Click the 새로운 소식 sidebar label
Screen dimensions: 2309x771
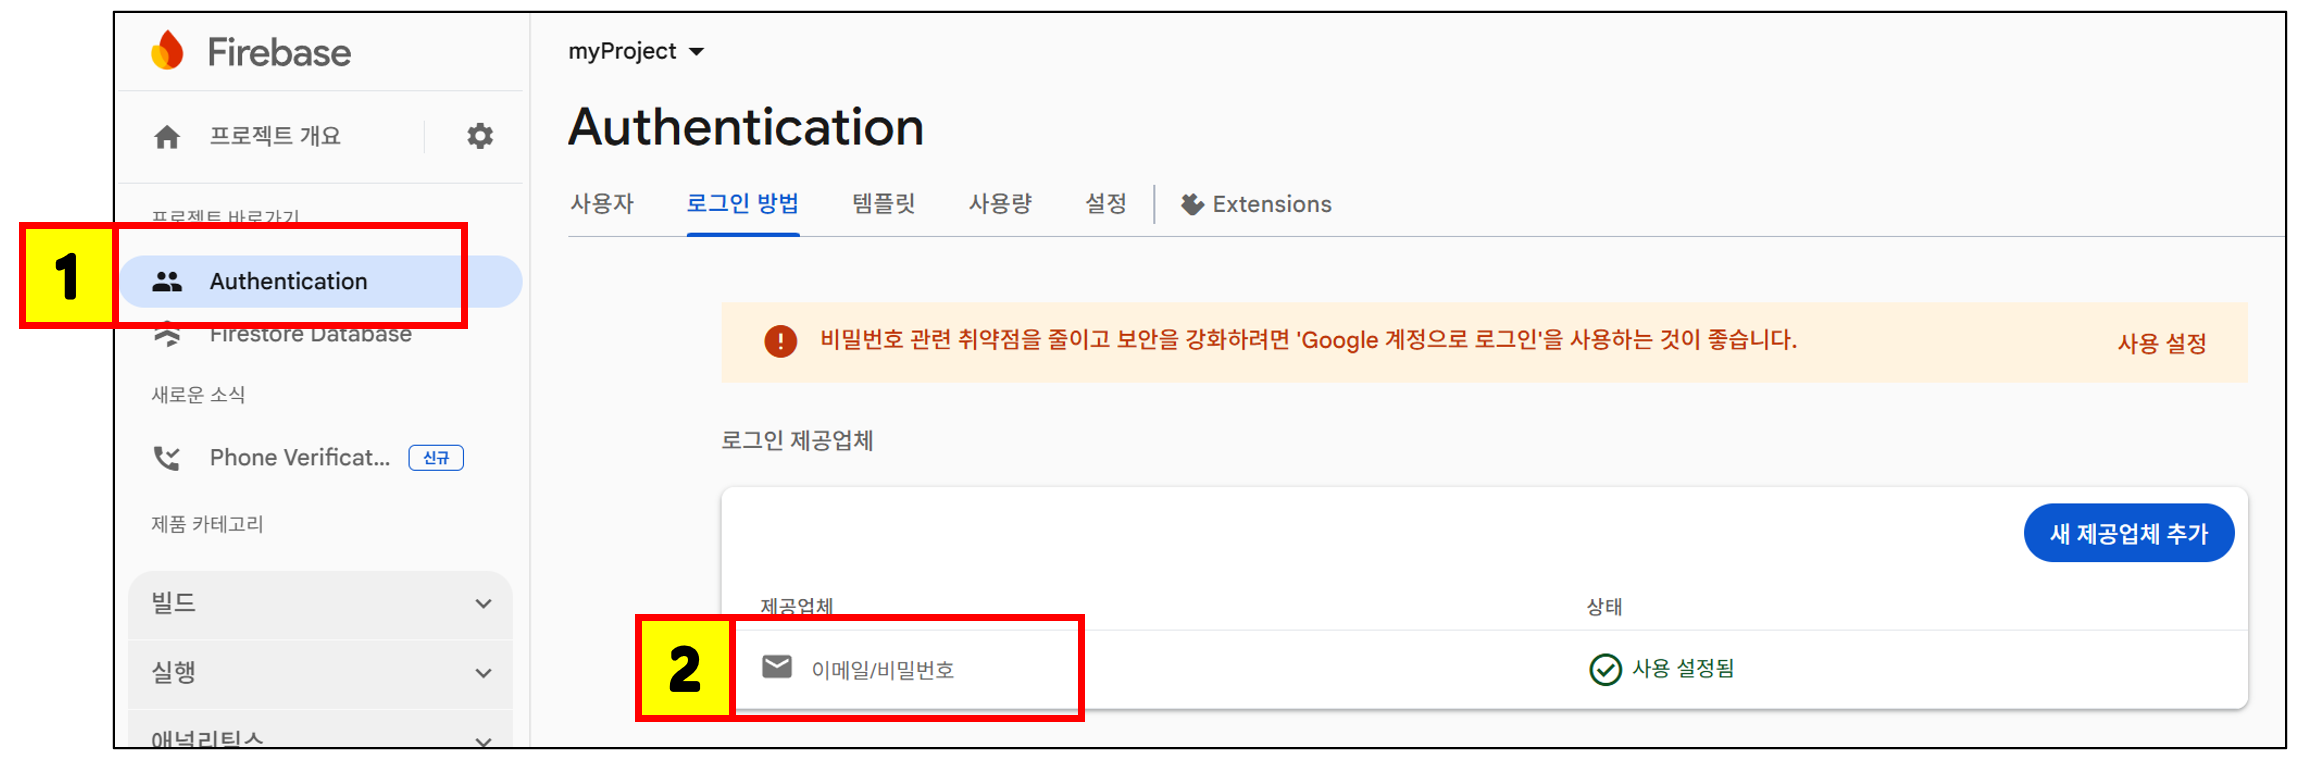point(198,395)
